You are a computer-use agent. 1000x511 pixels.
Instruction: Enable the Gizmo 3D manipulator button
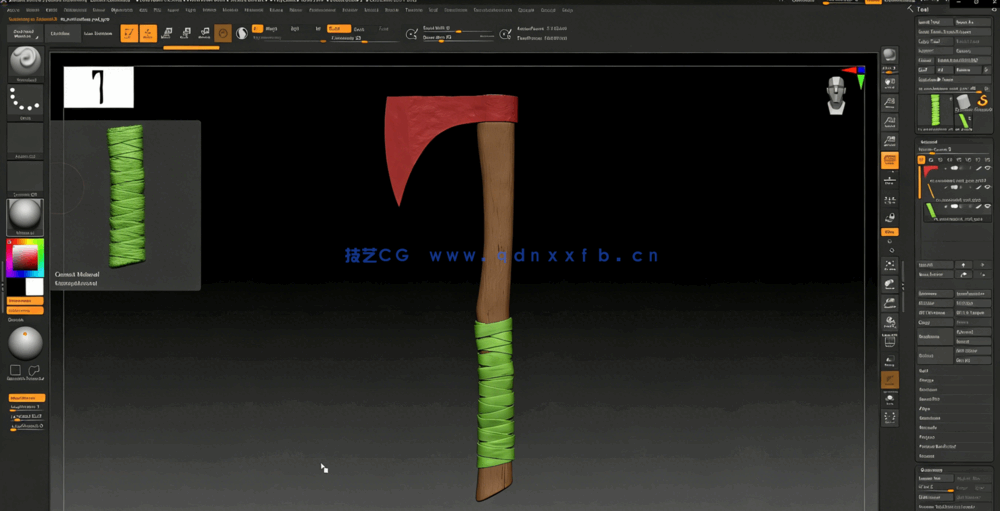pyautogui.click(x=223, y=34)
